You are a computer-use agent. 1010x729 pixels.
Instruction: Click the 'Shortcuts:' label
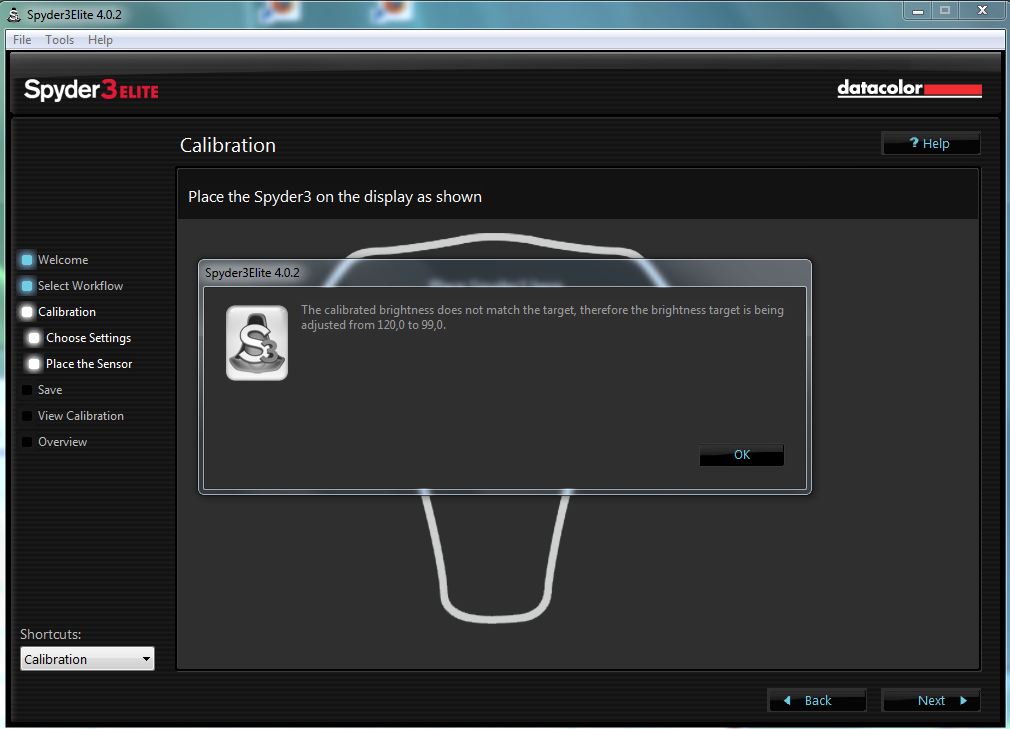(50, 634)
